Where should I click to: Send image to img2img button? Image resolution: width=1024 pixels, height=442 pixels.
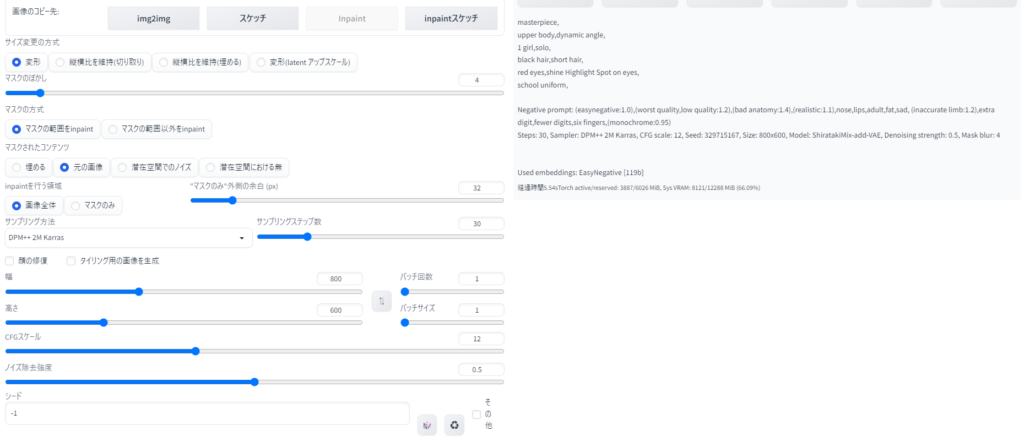(x=153, y=18)
